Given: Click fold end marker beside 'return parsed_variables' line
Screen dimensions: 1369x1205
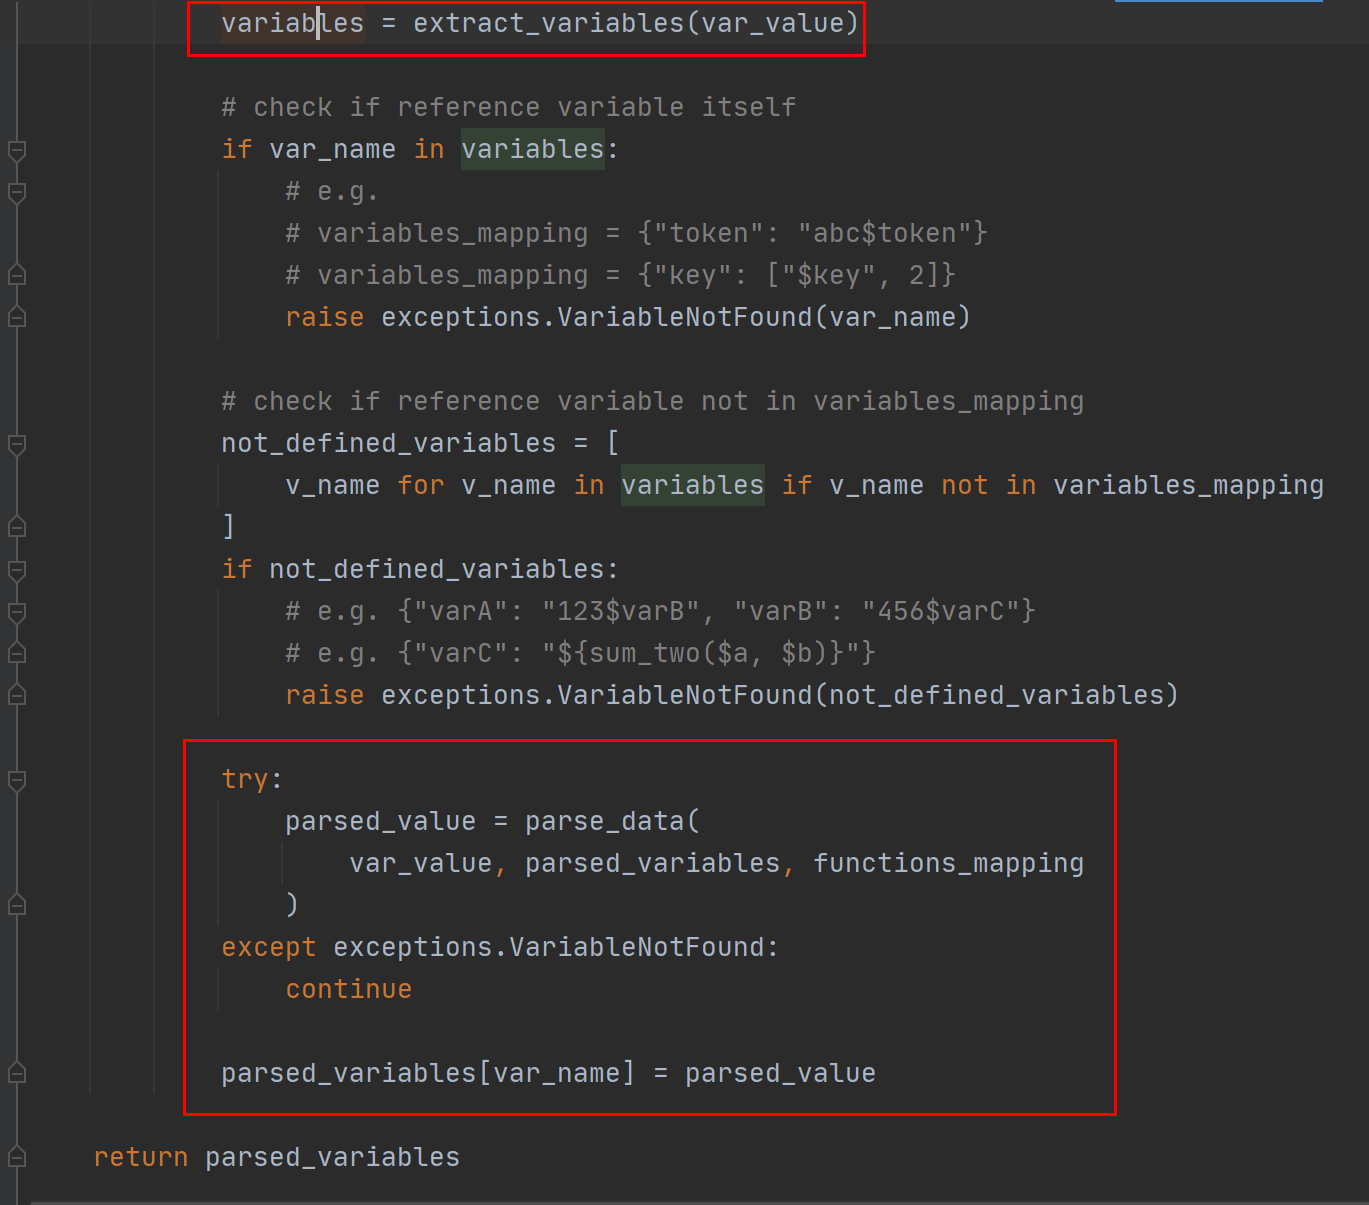Looking at the screenshot, I should pyautogui.click(x=17, y=1156).
